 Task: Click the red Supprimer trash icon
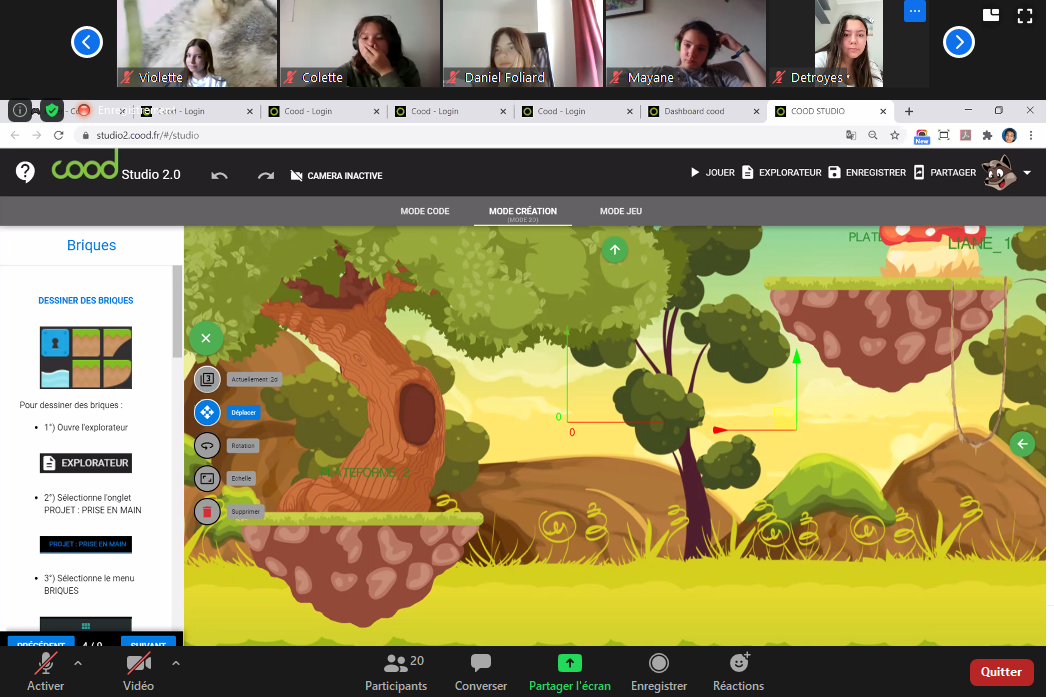pos(207,512)
